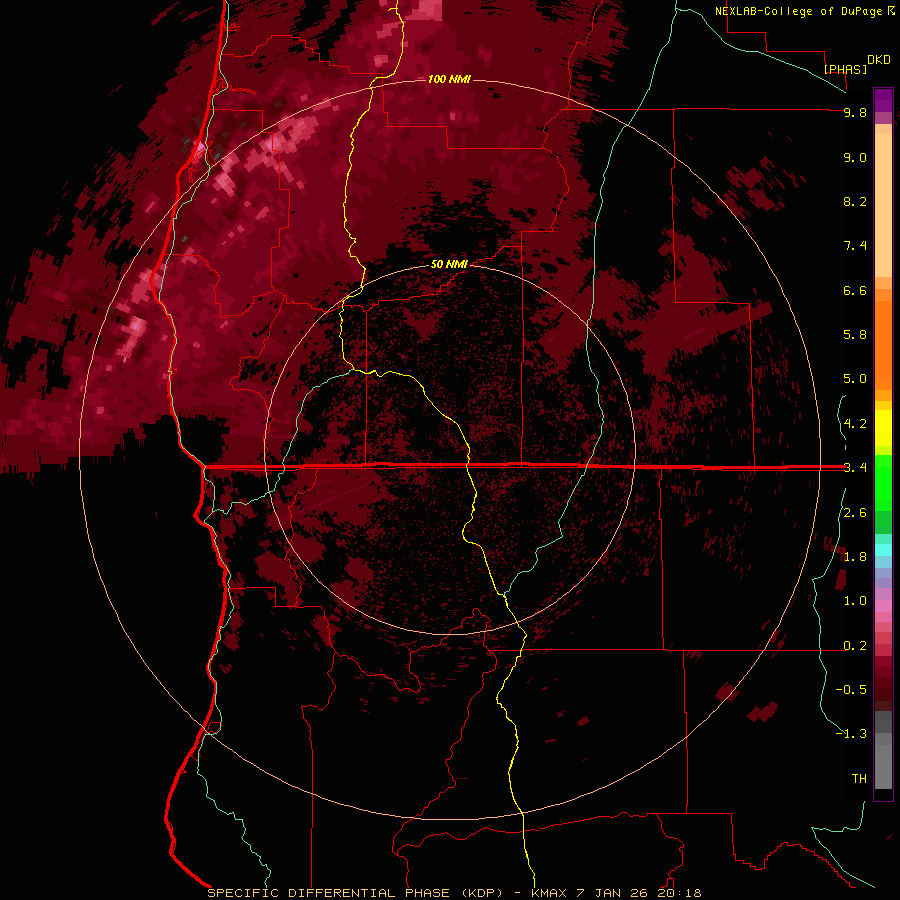Viewport: 900px width, 900px height.
Task: Click the Specific Differential Phase KMAX caption
Action: [x=454, y=893]
